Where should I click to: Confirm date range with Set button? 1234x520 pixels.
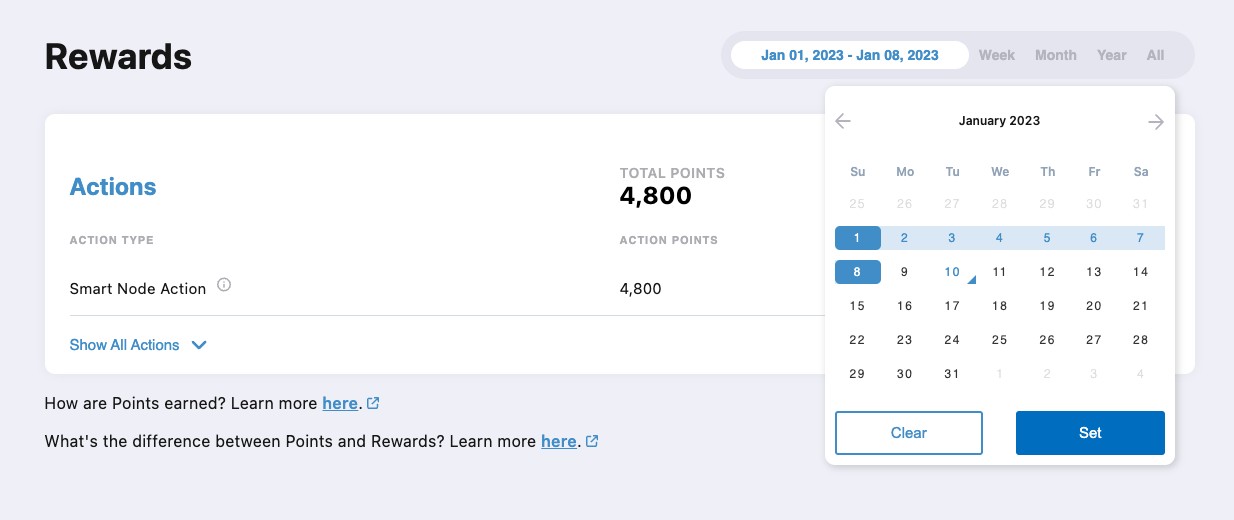tap(1090, 433)
